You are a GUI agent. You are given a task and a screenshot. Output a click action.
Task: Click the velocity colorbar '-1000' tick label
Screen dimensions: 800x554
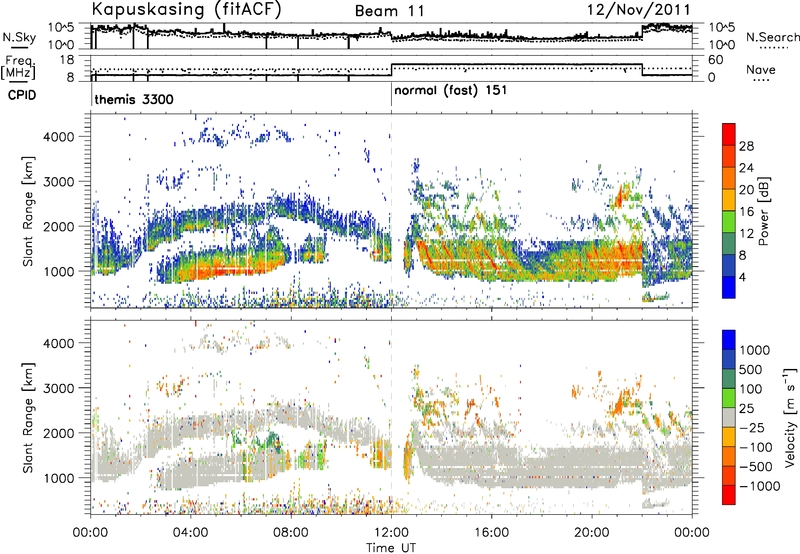759,486
